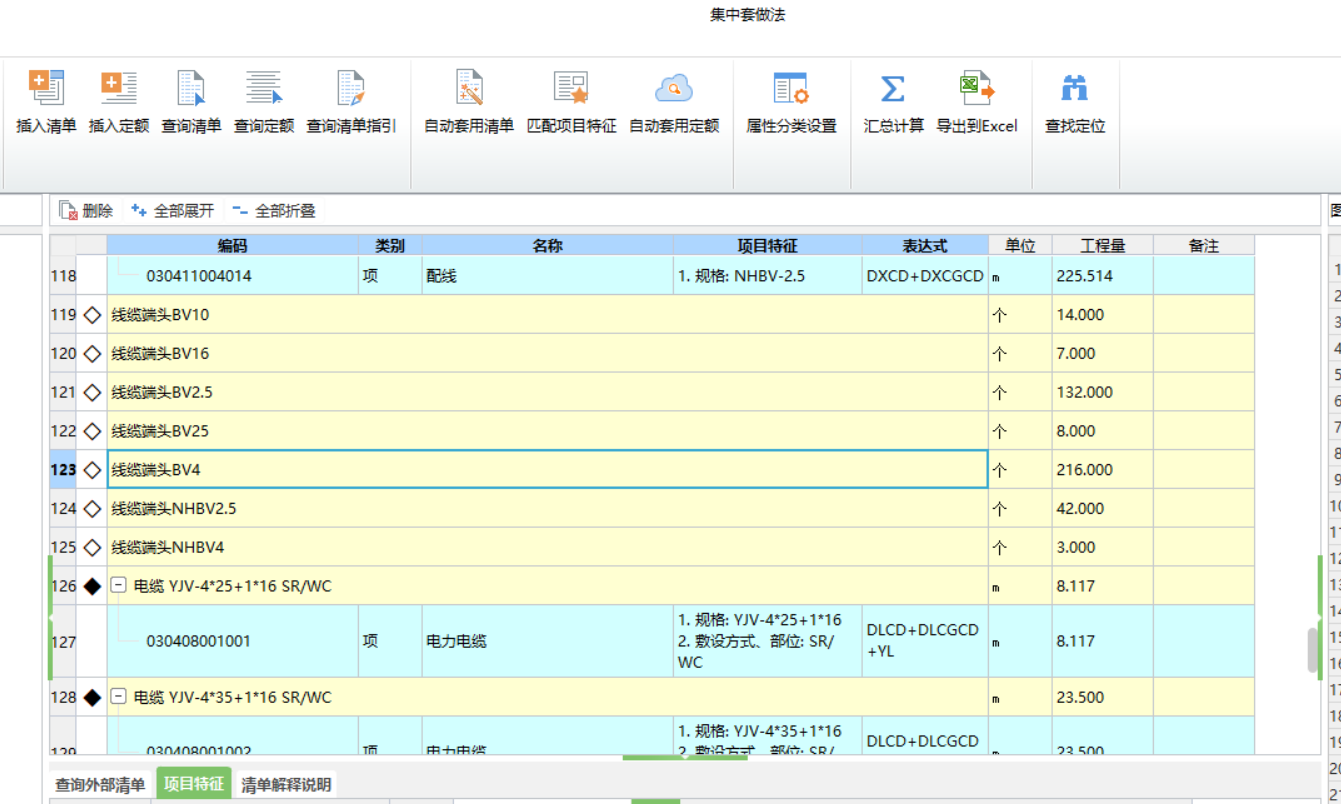The width and height of the screenshot is (1341, 804).
Task: Toggle hollow diamond marker for 线缆端头BV2.5
Action: [x=92, y=393]
